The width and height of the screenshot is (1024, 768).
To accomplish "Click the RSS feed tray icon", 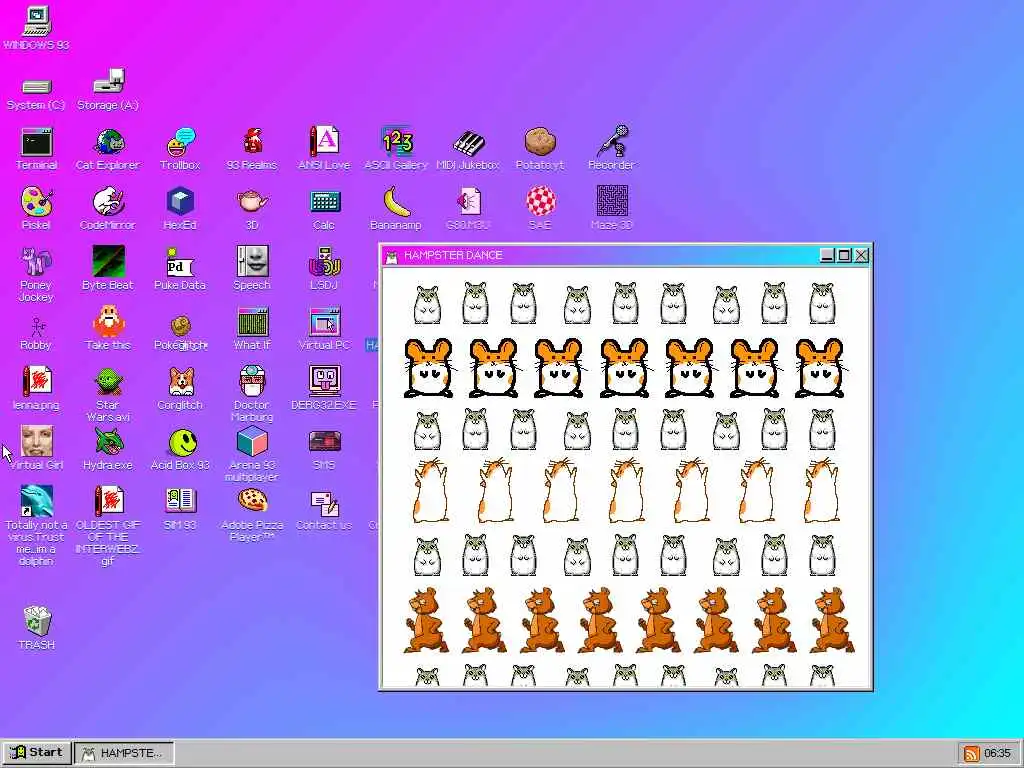I will (970, 754).
